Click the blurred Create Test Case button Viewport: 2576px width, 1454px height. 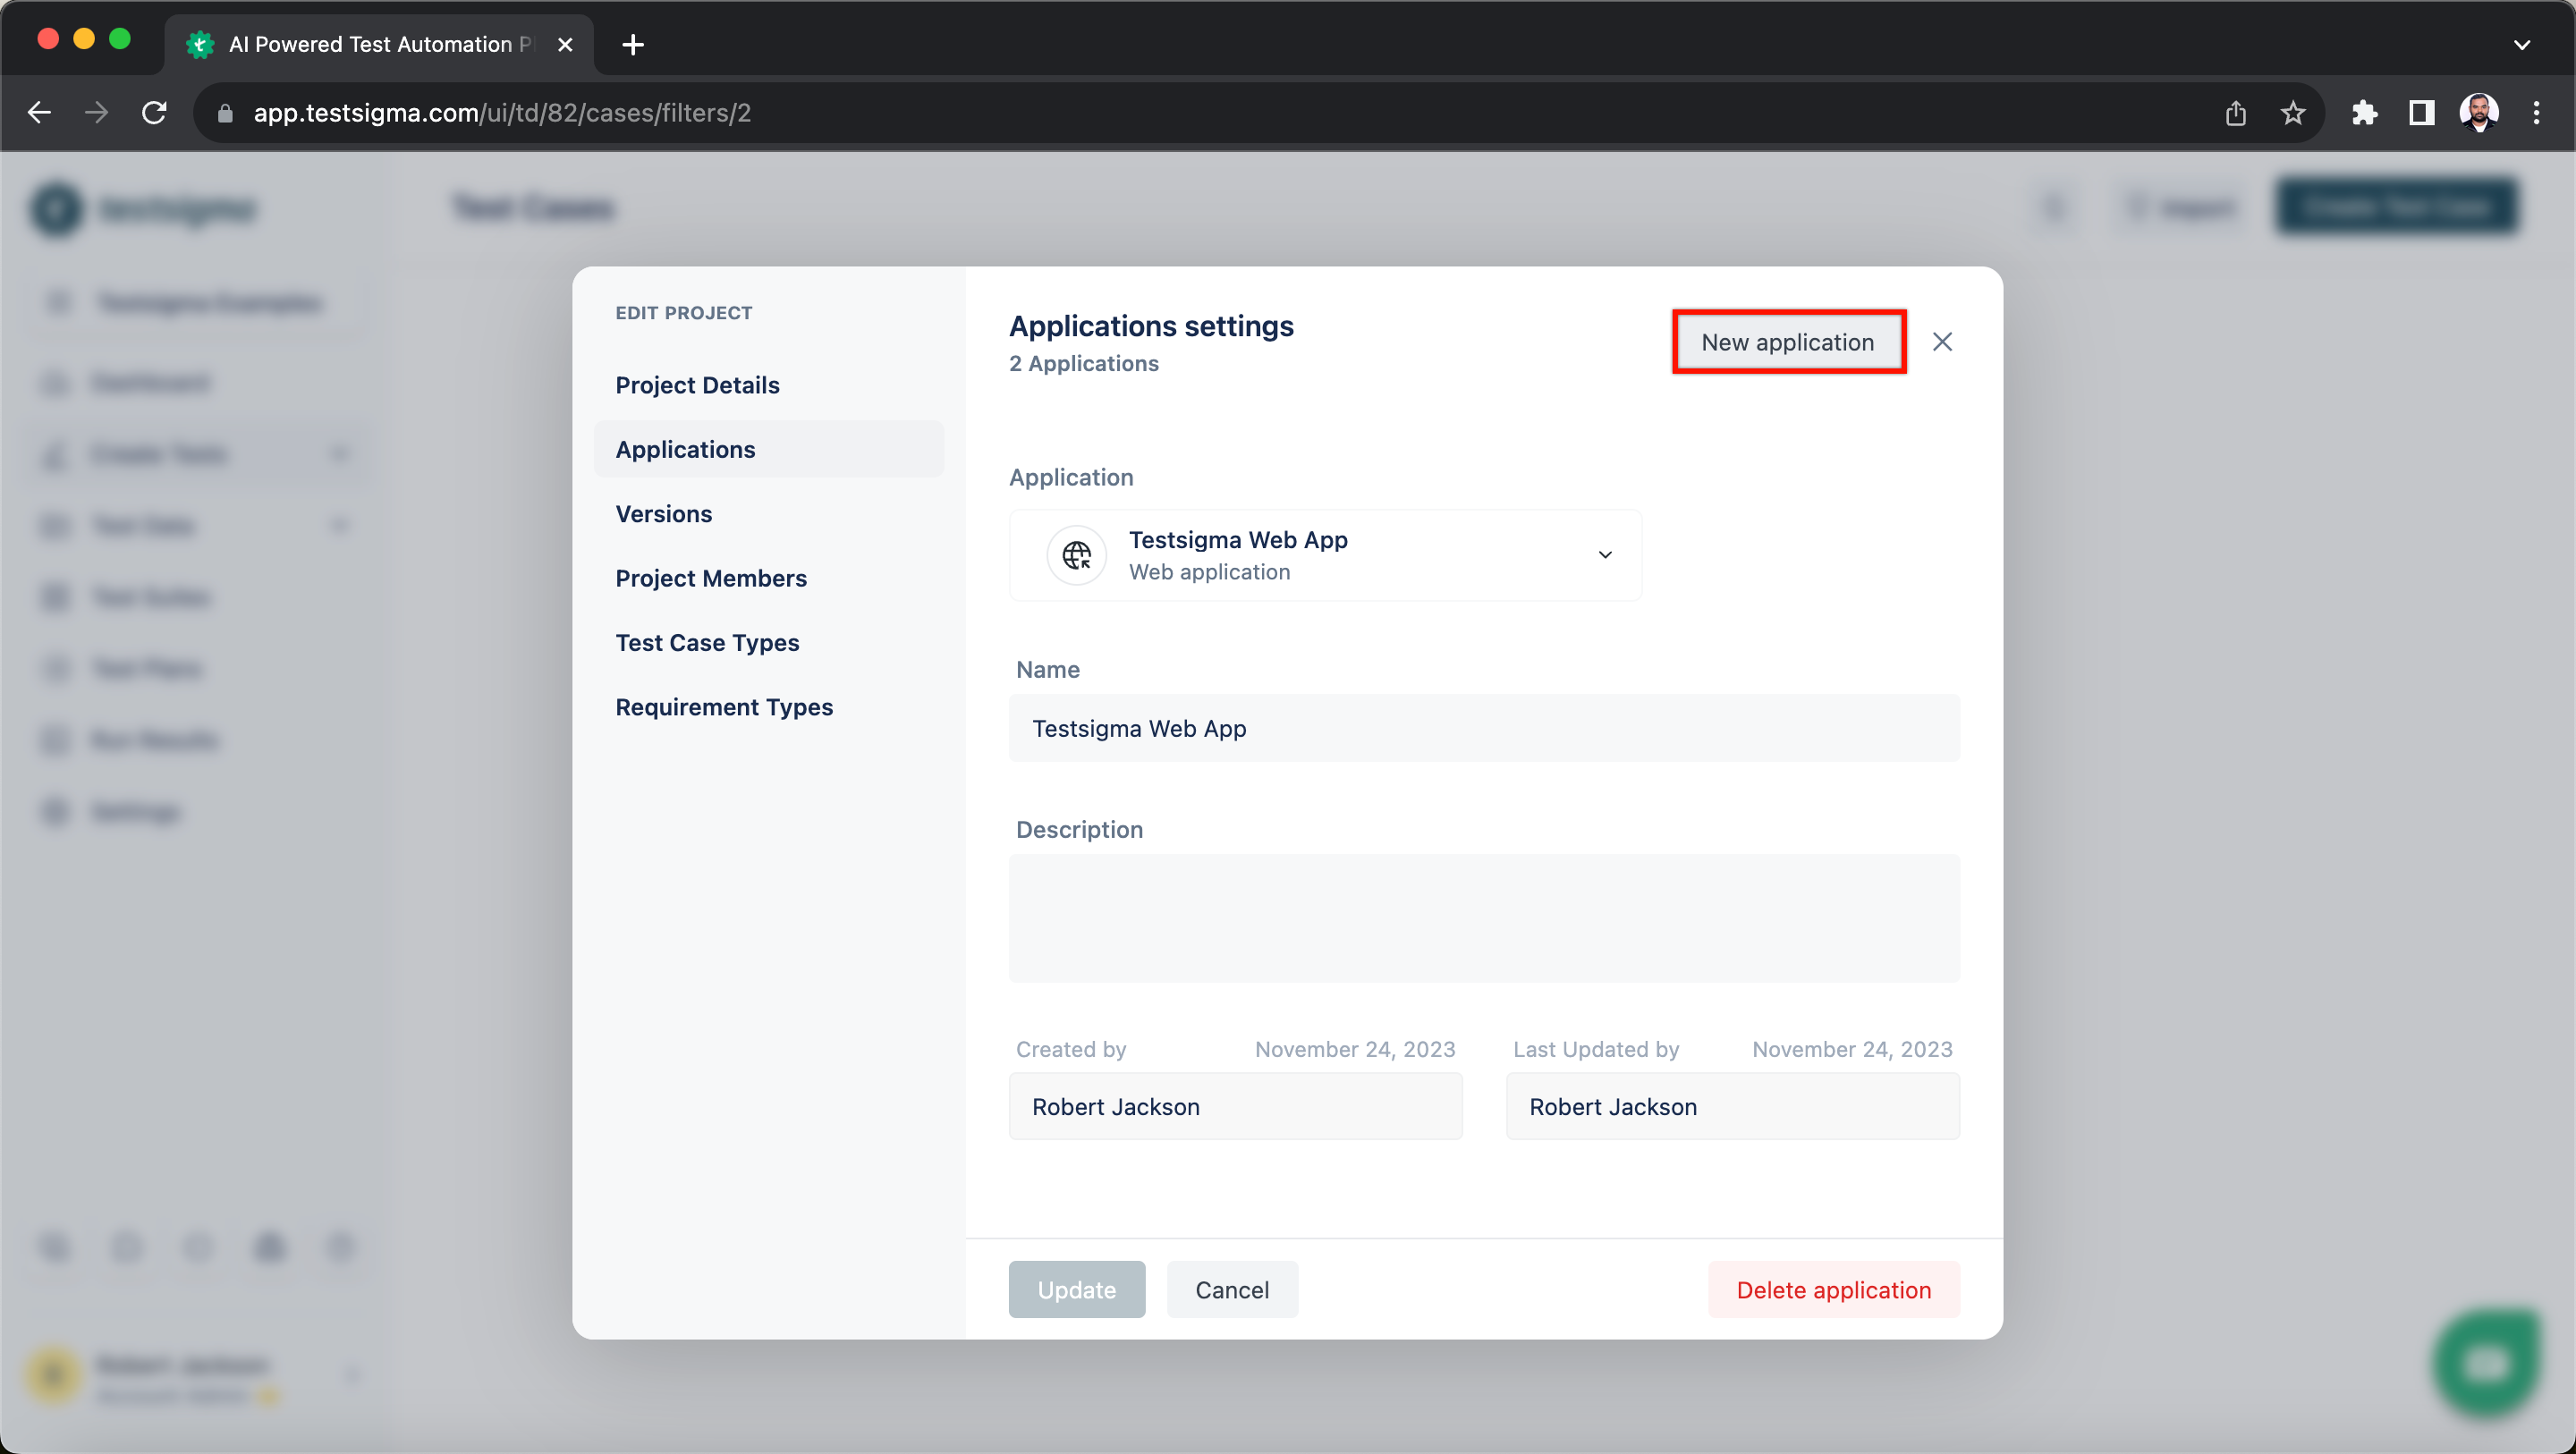point(2397,207)
